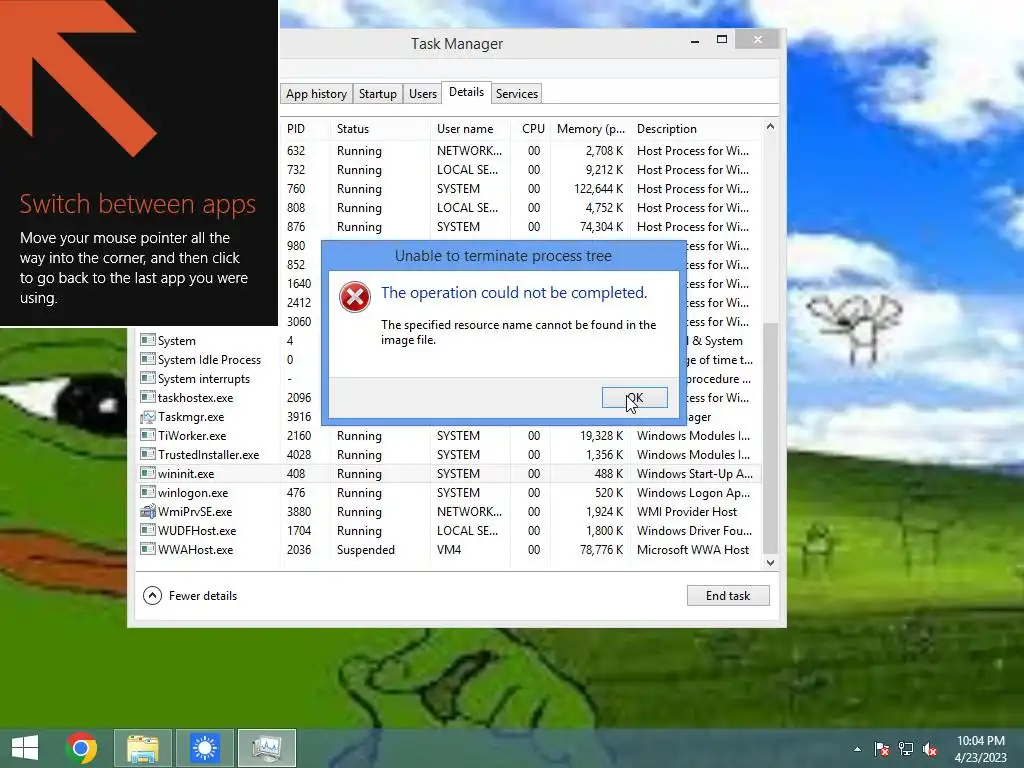This screenshot has height=768, width=1024.
Task: Select the wininit.exe process name
Action: (185, 473)
